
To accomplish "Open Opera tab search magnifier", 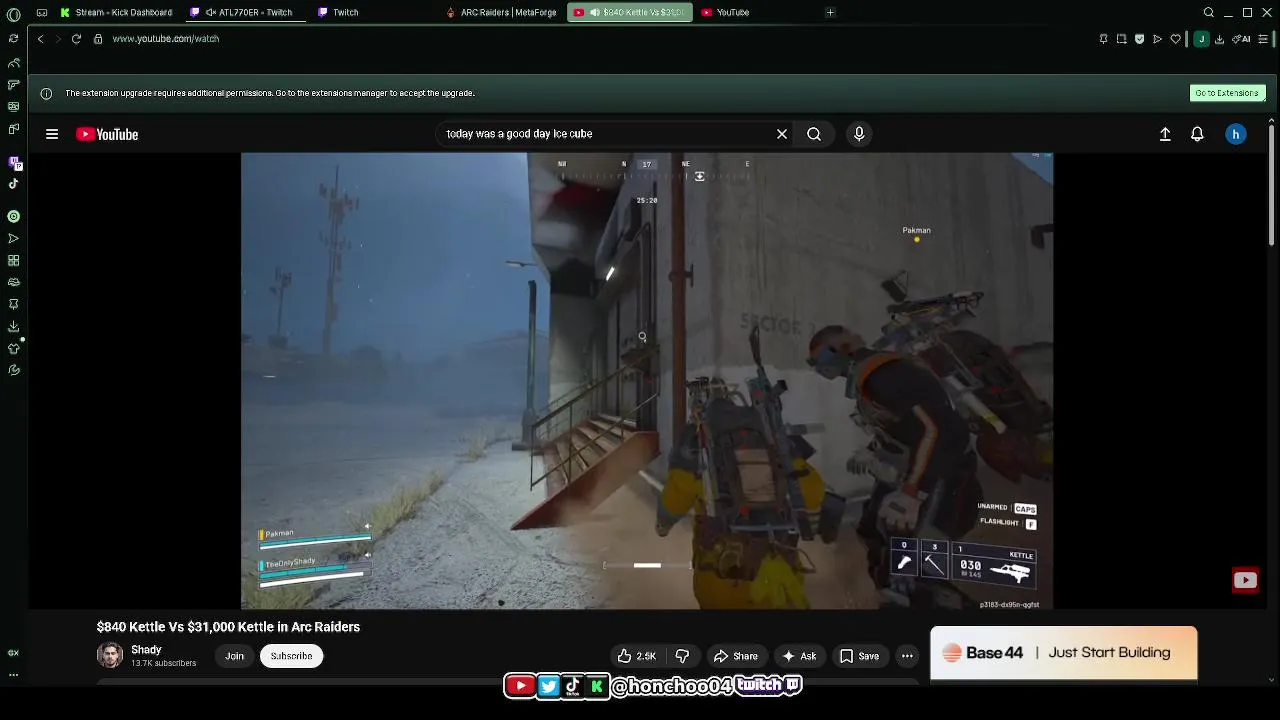I will click(x=1209, y=12).
